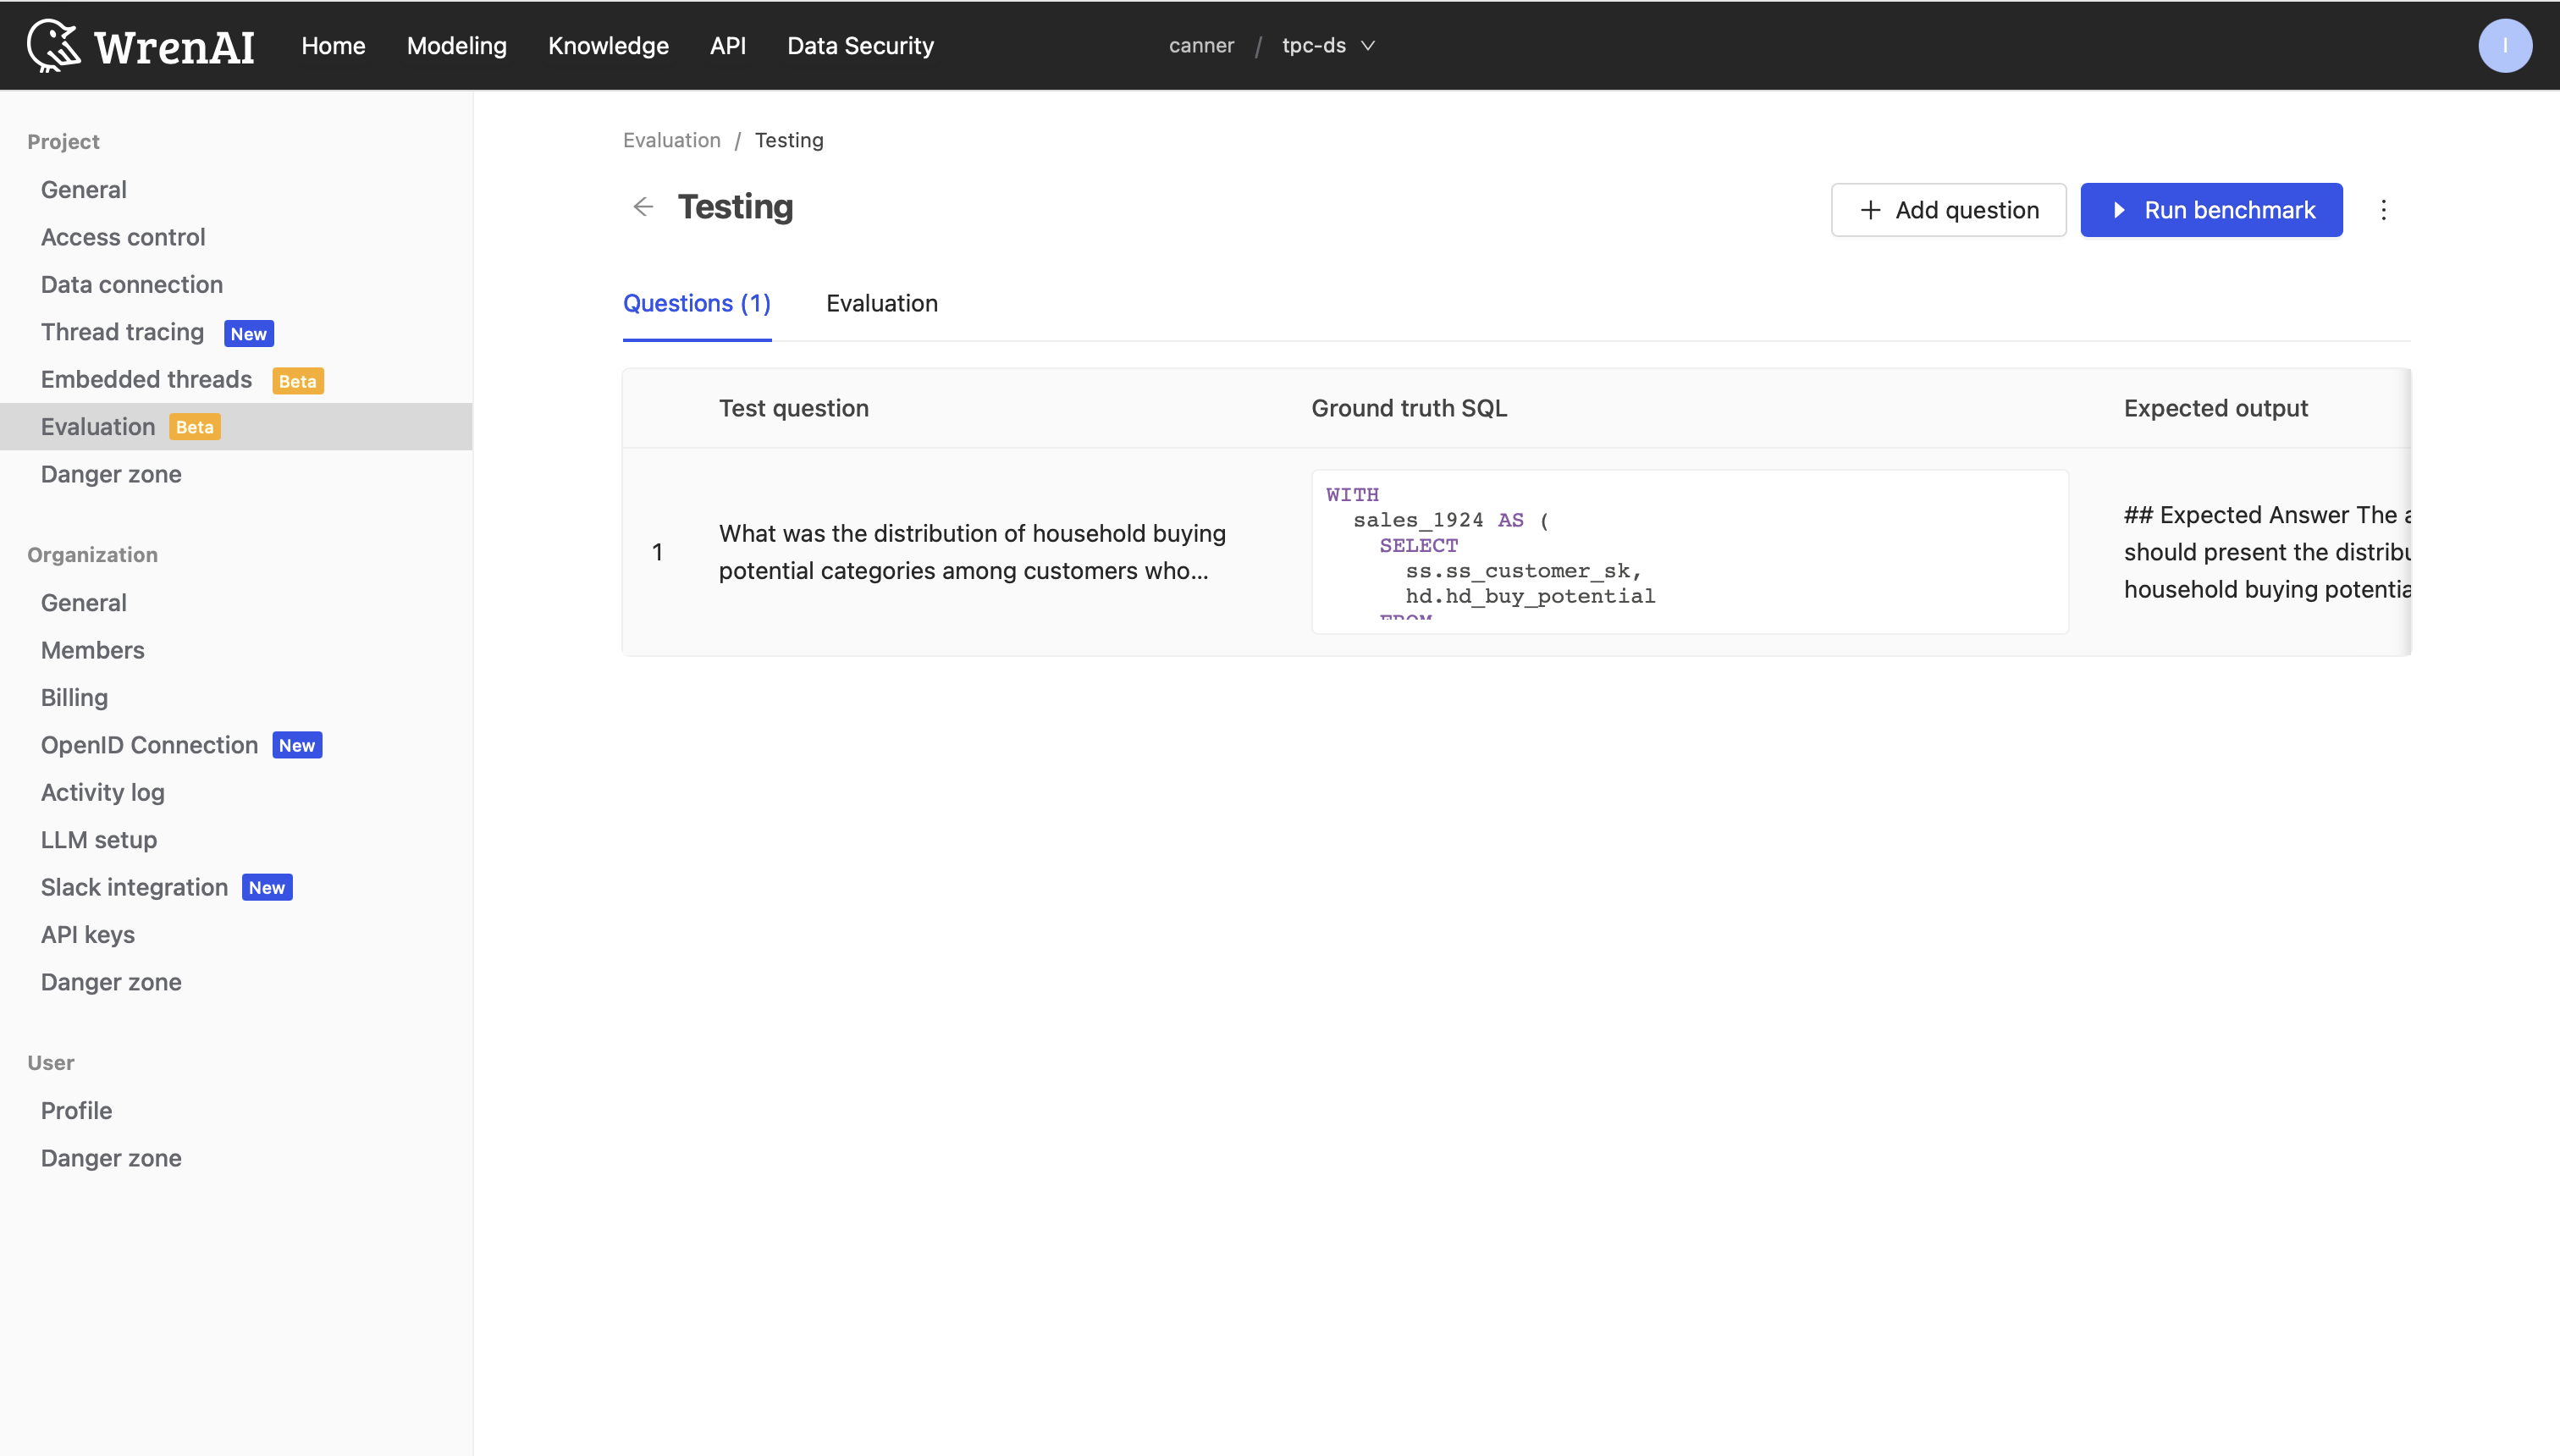Click Run benchmark play button
This screenshot has height=1456, width=2560.
click(x=2211, y=210)
